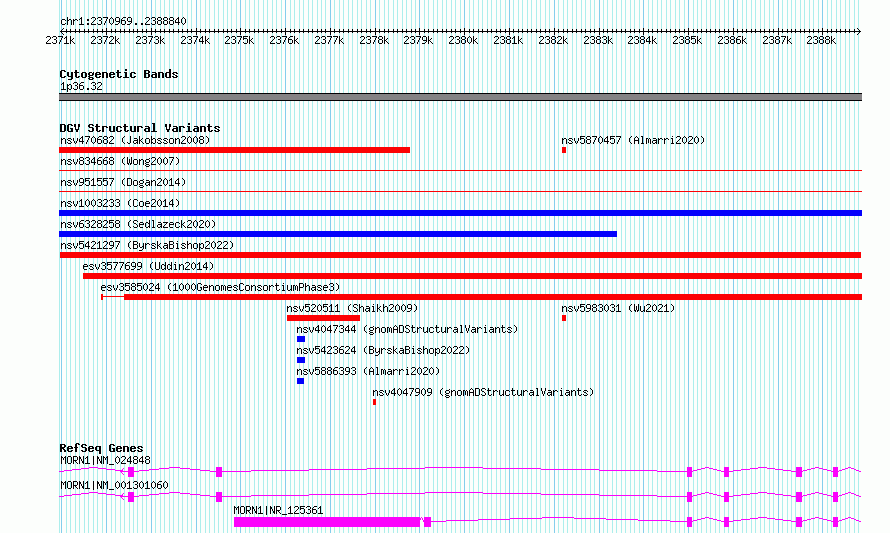
Task: Click the nsv520511 (Shaikh2009) label
Action: click(352, 308)
